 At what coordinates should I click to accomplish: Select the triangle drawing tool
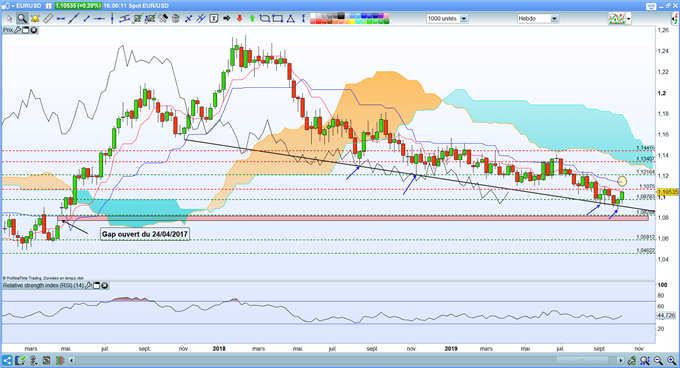[x=291, y=19]
